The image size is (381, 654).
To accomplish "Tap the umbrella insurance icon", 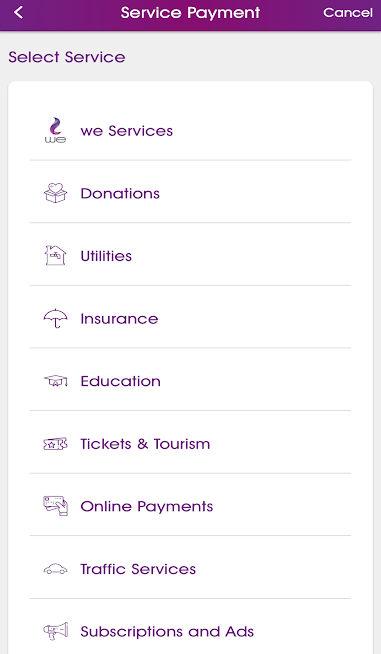I will 56,318.
